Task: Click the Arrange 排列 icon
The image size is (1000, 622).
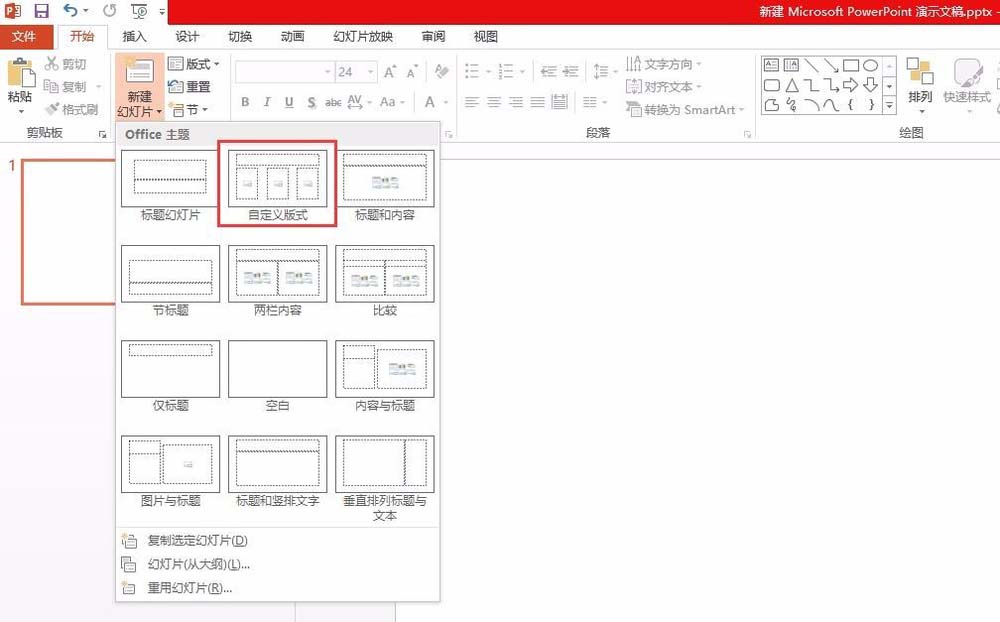Action: pyautogui.click(x=920, y=71)
